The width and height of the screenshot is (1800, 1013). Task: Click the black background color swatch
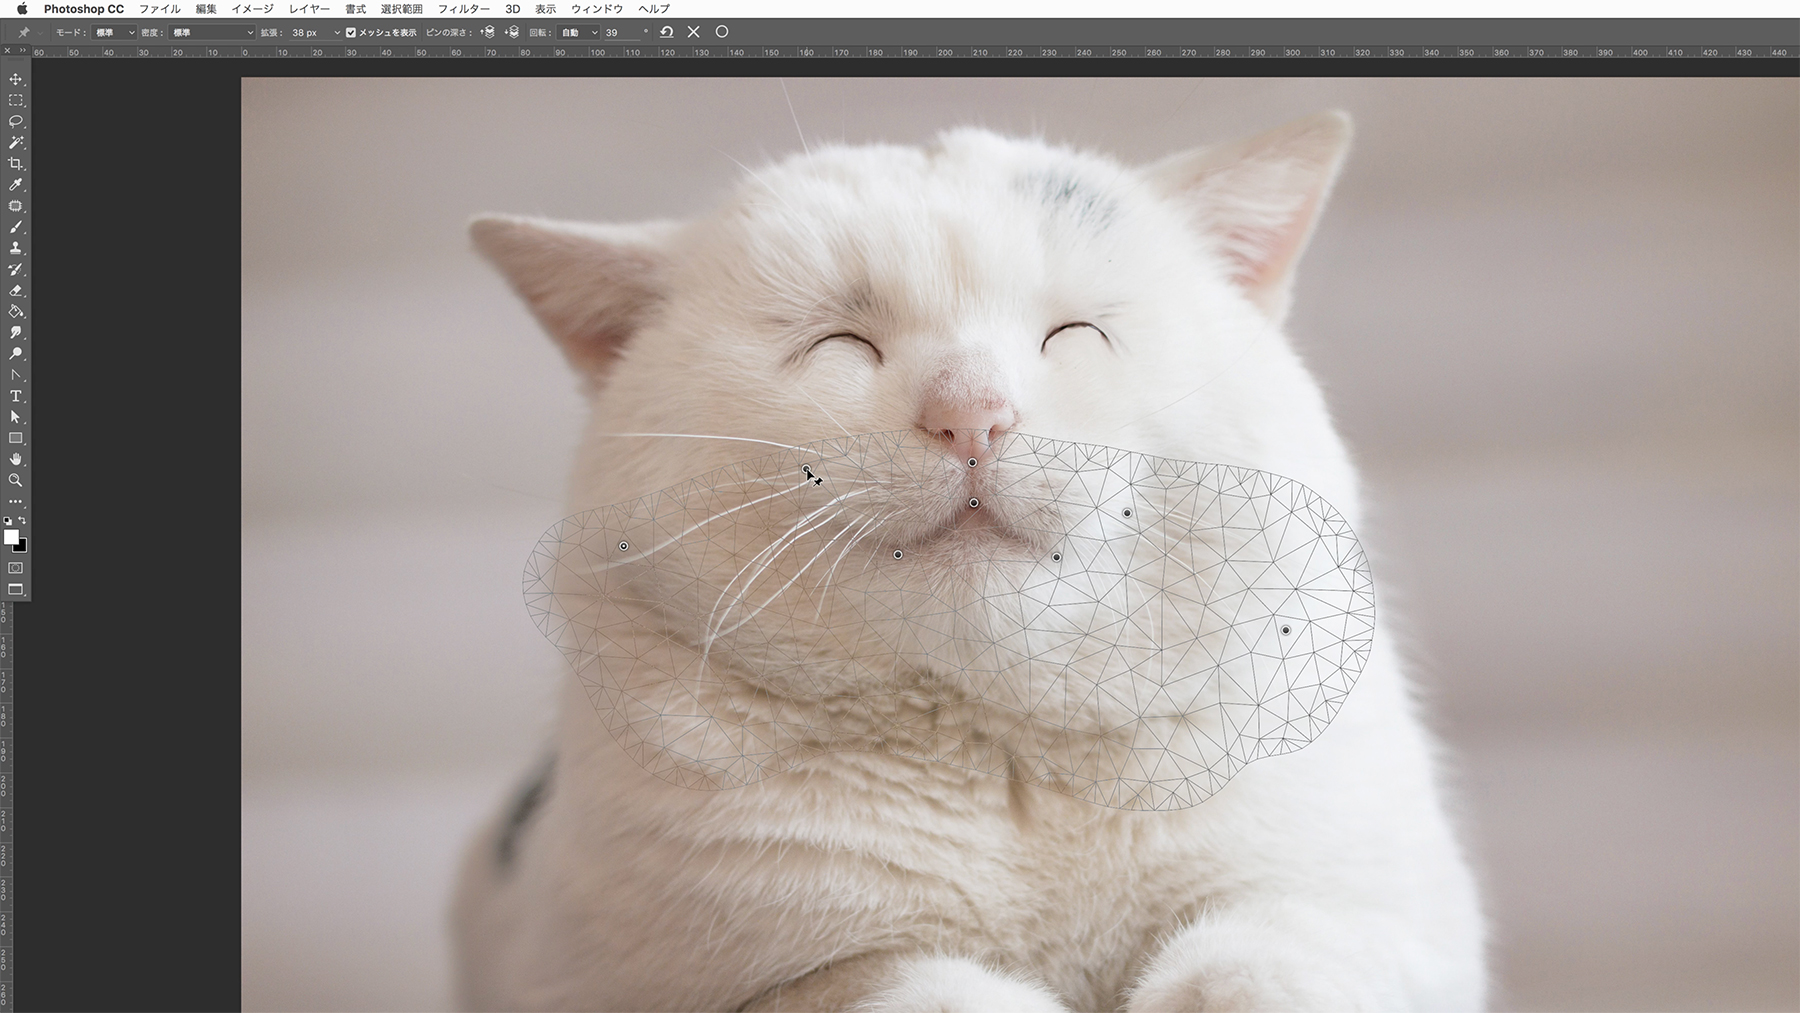pos(22,547)
